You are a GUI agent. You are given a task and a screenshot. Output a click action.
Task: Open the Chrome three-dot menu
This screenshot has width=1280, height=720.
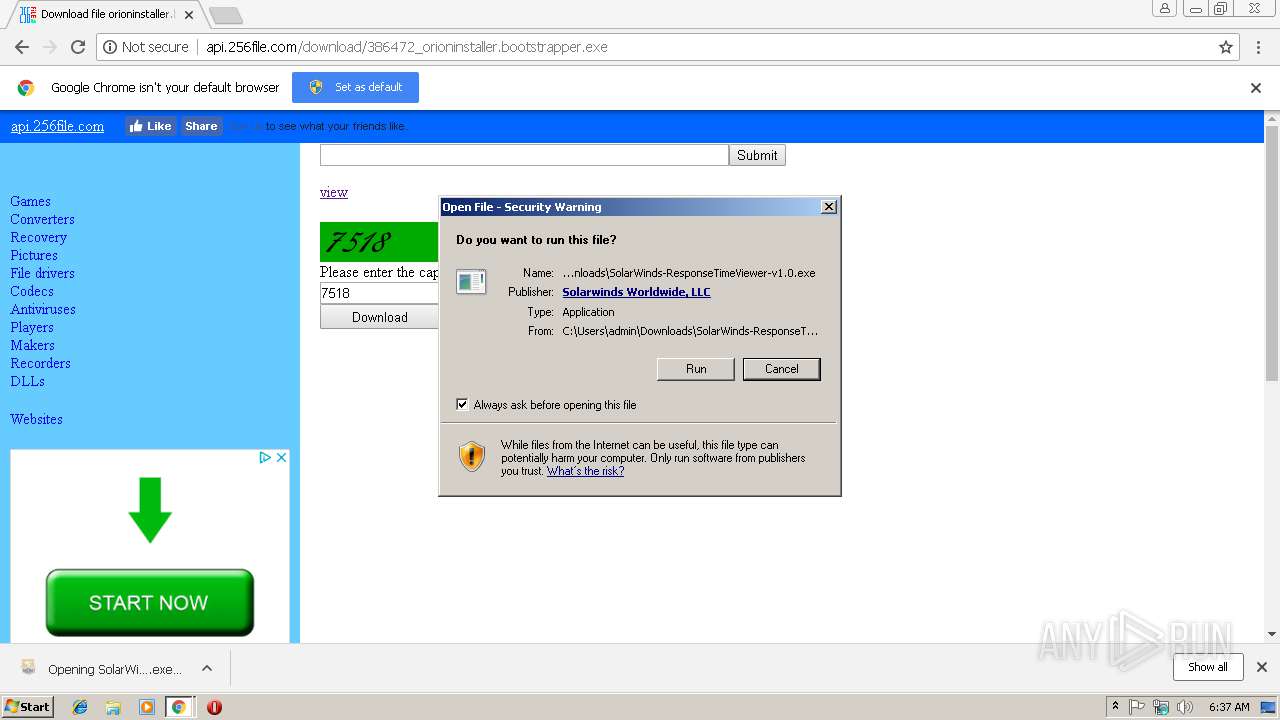pyautogui.click(x=1258, y=47)
